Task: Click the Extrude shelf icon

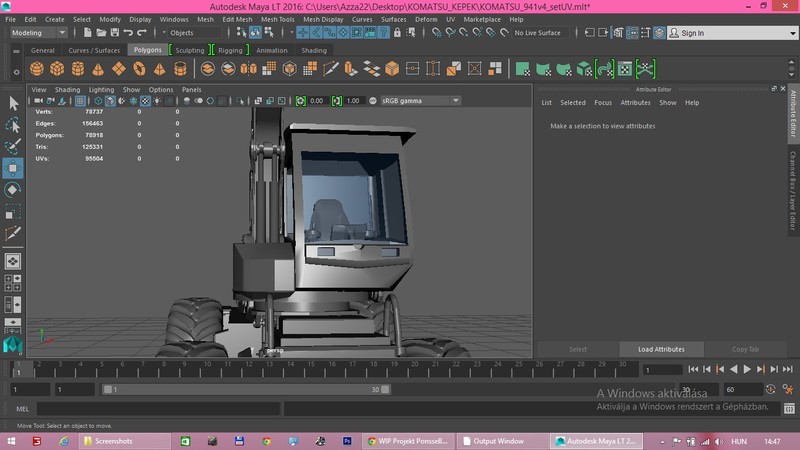Action: point(351,68)
